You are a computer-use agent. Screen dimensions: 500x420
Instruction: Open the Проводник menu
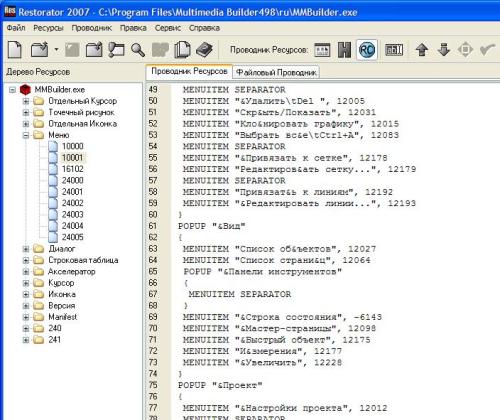coord(92,28)
